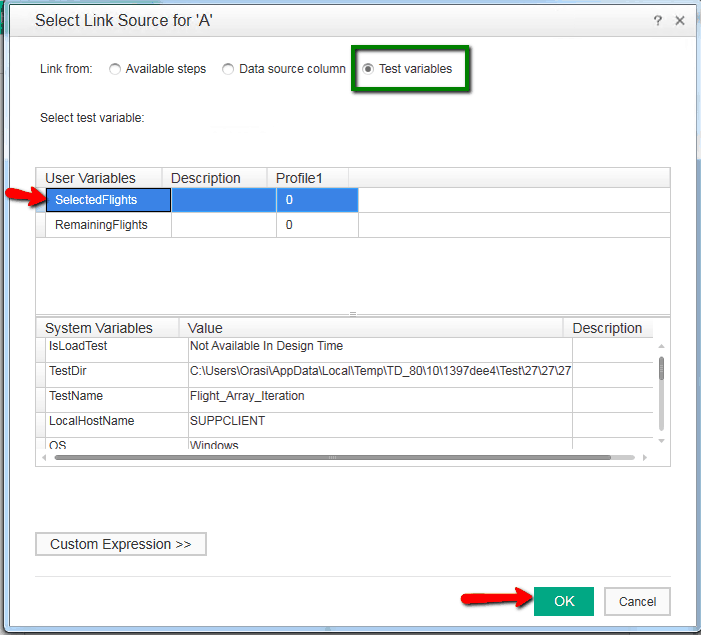Viewport: 701px width, 635px height.
Task: Expand Custom Expression section
Action: 121,544
